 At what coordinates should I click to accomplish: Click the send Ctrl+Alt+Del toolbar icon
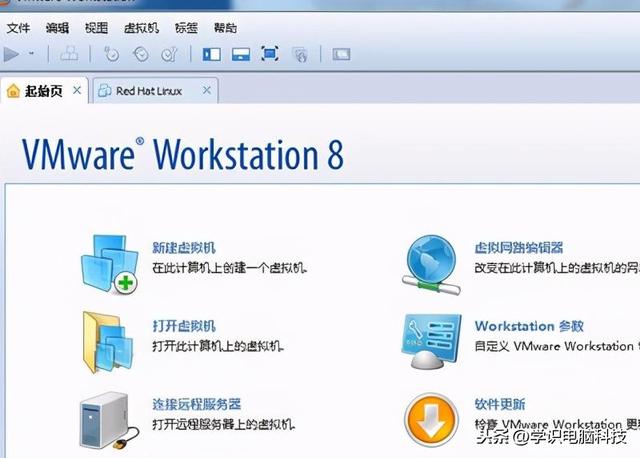(x=69, y=54)
